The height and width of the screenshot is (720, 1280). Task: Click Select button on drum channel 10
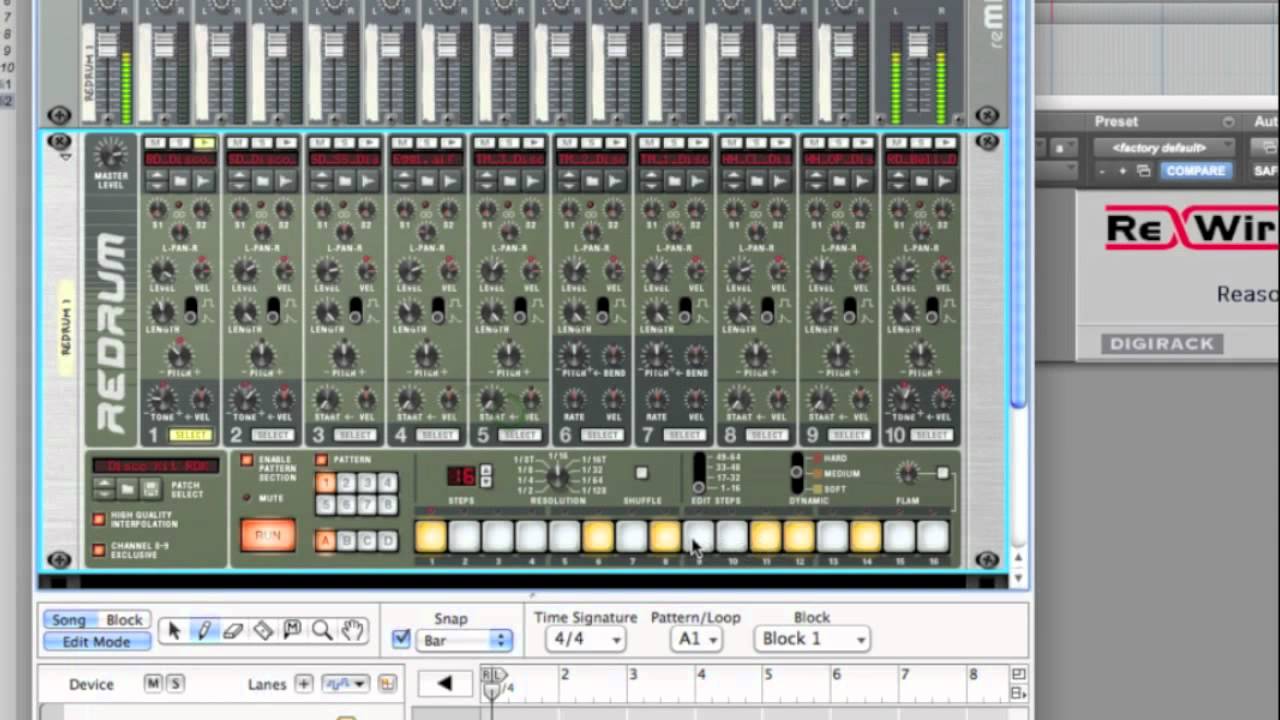[x=930, y=436]
